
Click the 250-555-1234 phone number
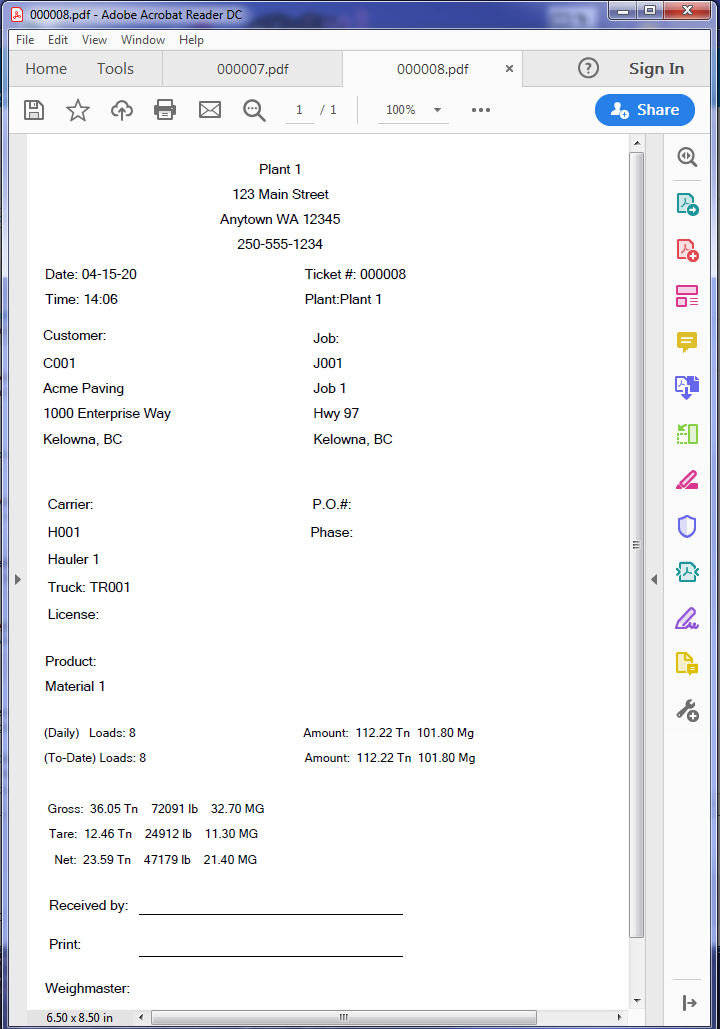point(280,244)
